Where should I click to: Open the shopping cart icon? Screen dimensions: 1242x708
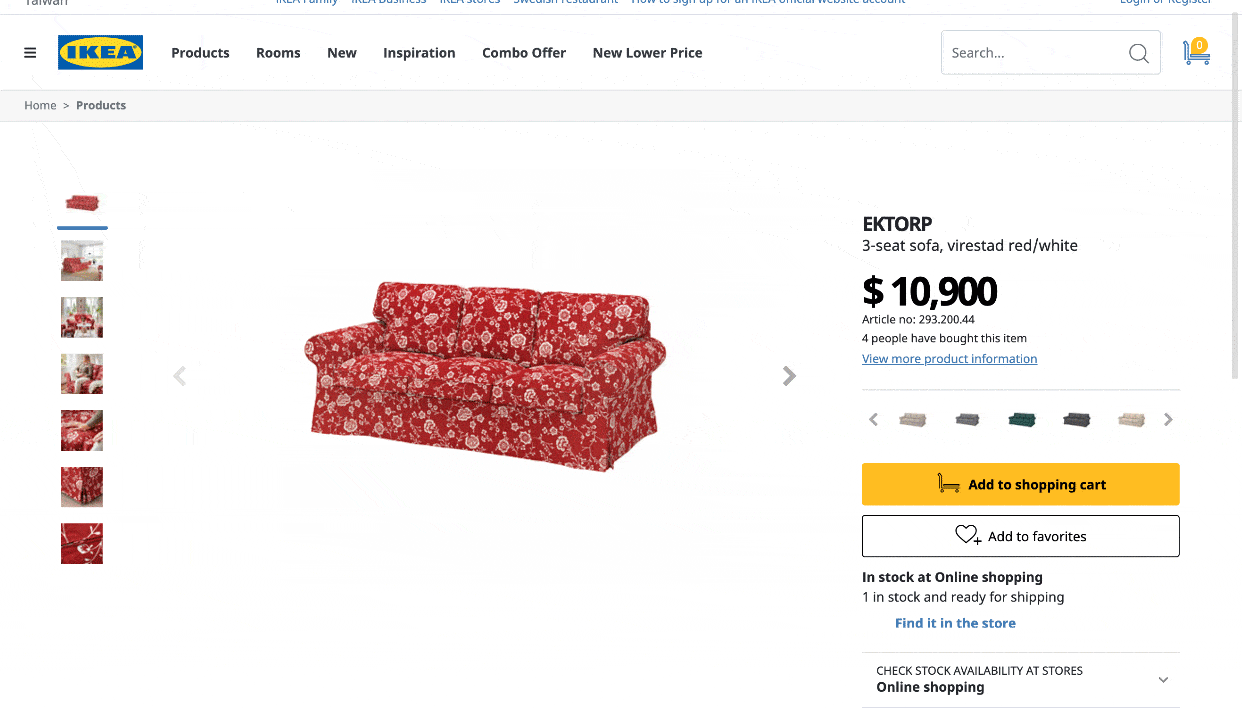tap(1196, 52)
